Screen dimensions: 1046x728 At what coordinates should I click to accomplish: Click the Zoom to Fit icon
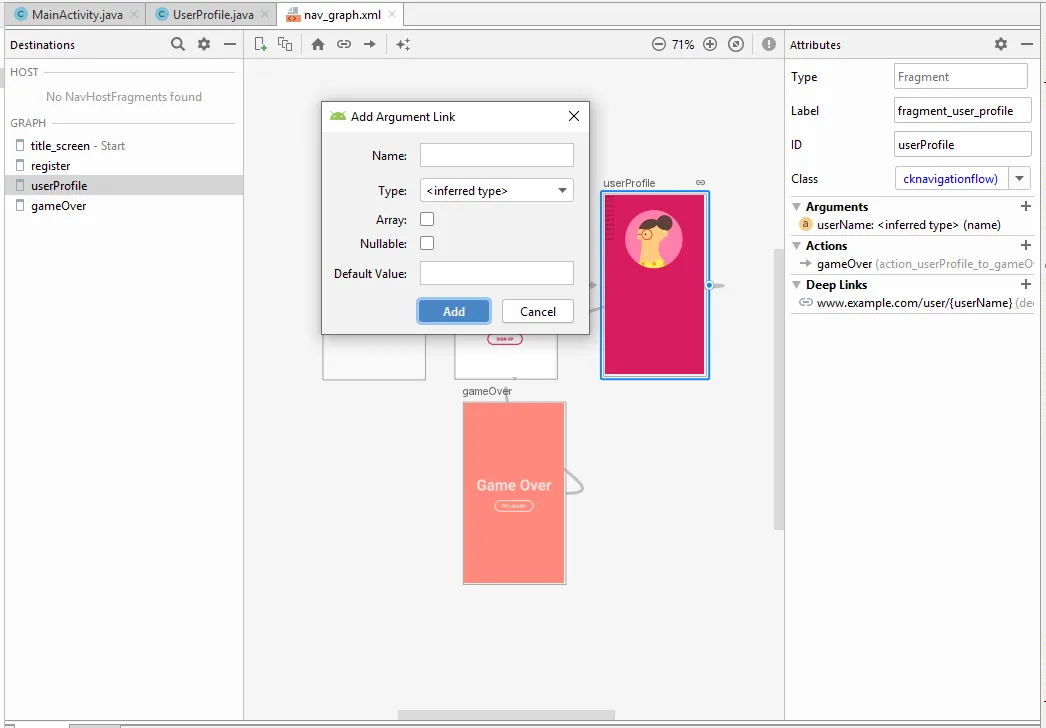(x=735, y=44)
